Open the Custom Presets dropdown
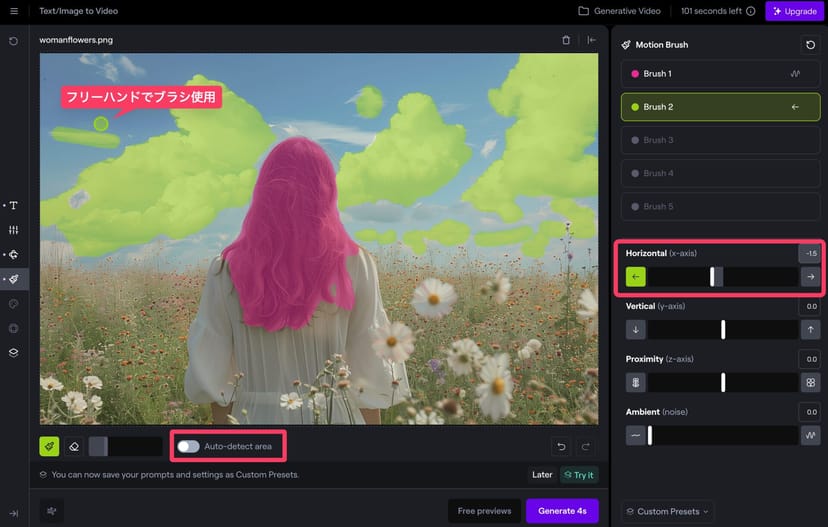Image resolution: width=828 pixels, height=527 pixels. pos(667,511)
